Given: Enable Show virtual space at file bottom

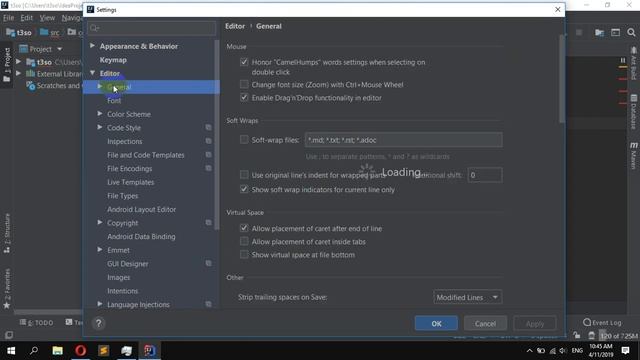Looking at the screenshot, I should pyautogui.click(x=244, y=254).
